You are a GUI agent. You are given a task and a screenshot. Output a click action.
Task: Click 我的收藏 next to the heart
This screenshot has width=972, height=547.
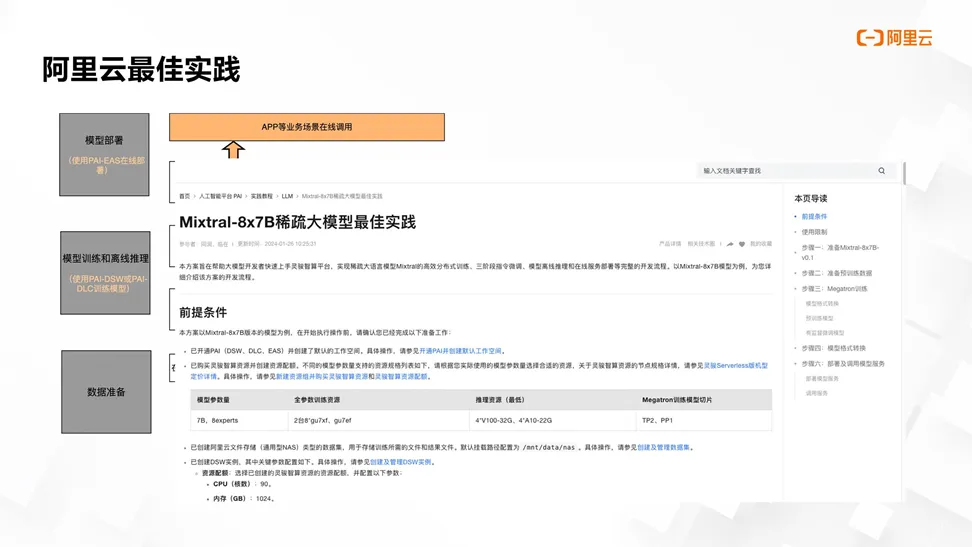(761, 244)
